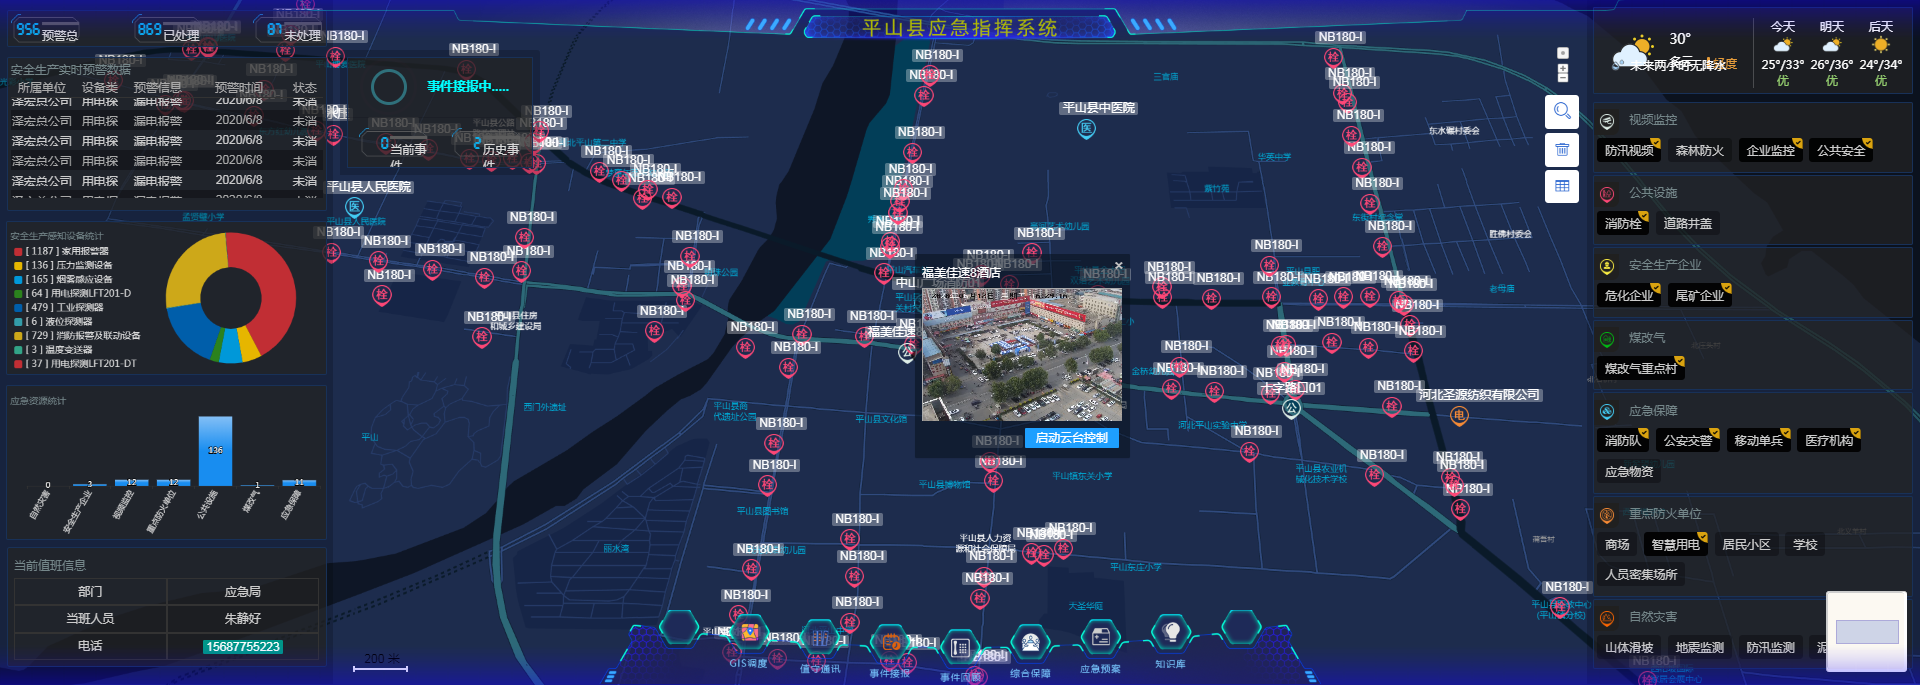Toggle the 学校 layer tag
The height and width of the screenshot is (685, 1920).
click(x=1805, y=545)
